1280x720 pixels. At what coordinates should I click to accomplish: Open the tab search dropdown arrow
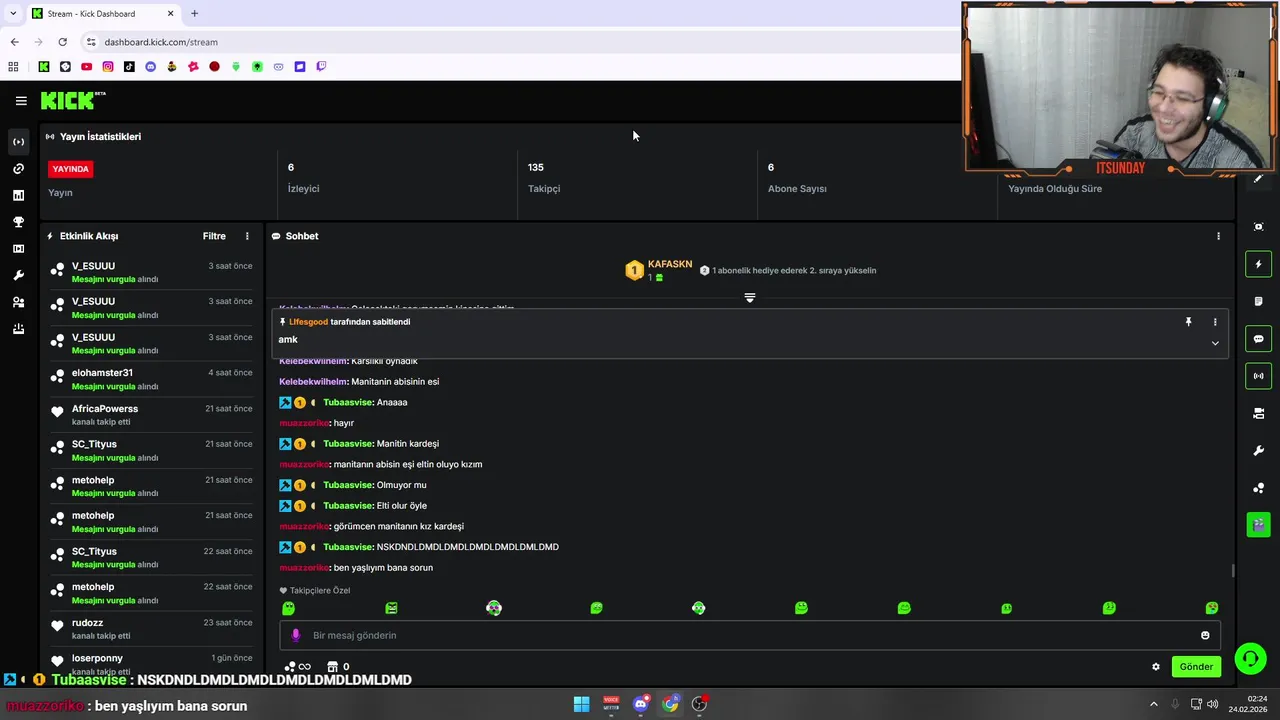12,14
